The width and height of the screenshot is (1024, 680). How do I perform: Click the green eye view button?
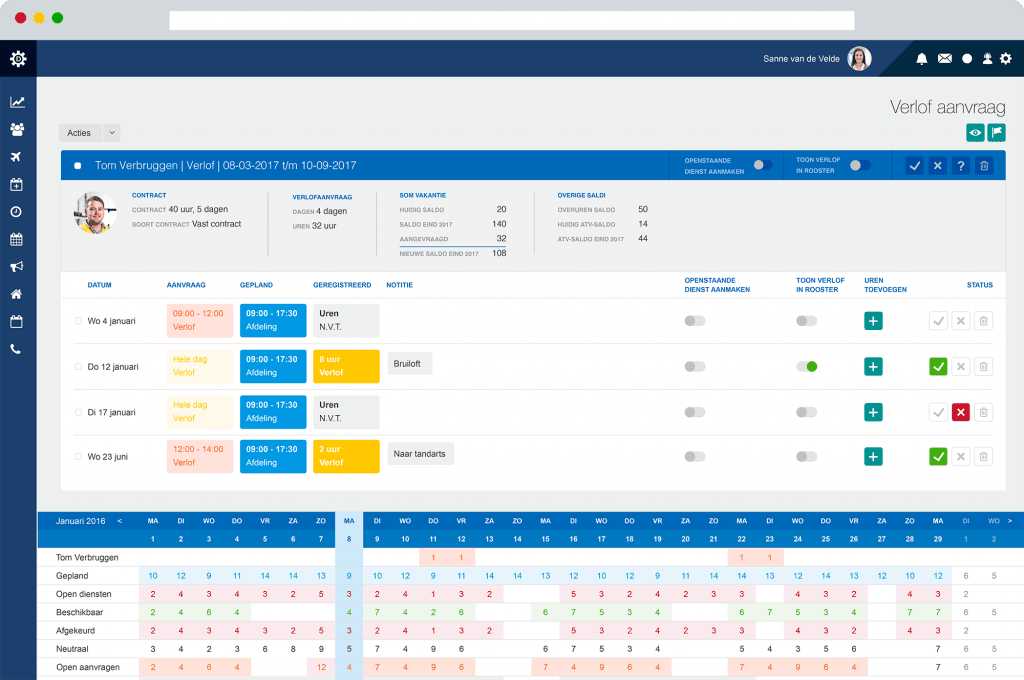click(x=975, y=132)
